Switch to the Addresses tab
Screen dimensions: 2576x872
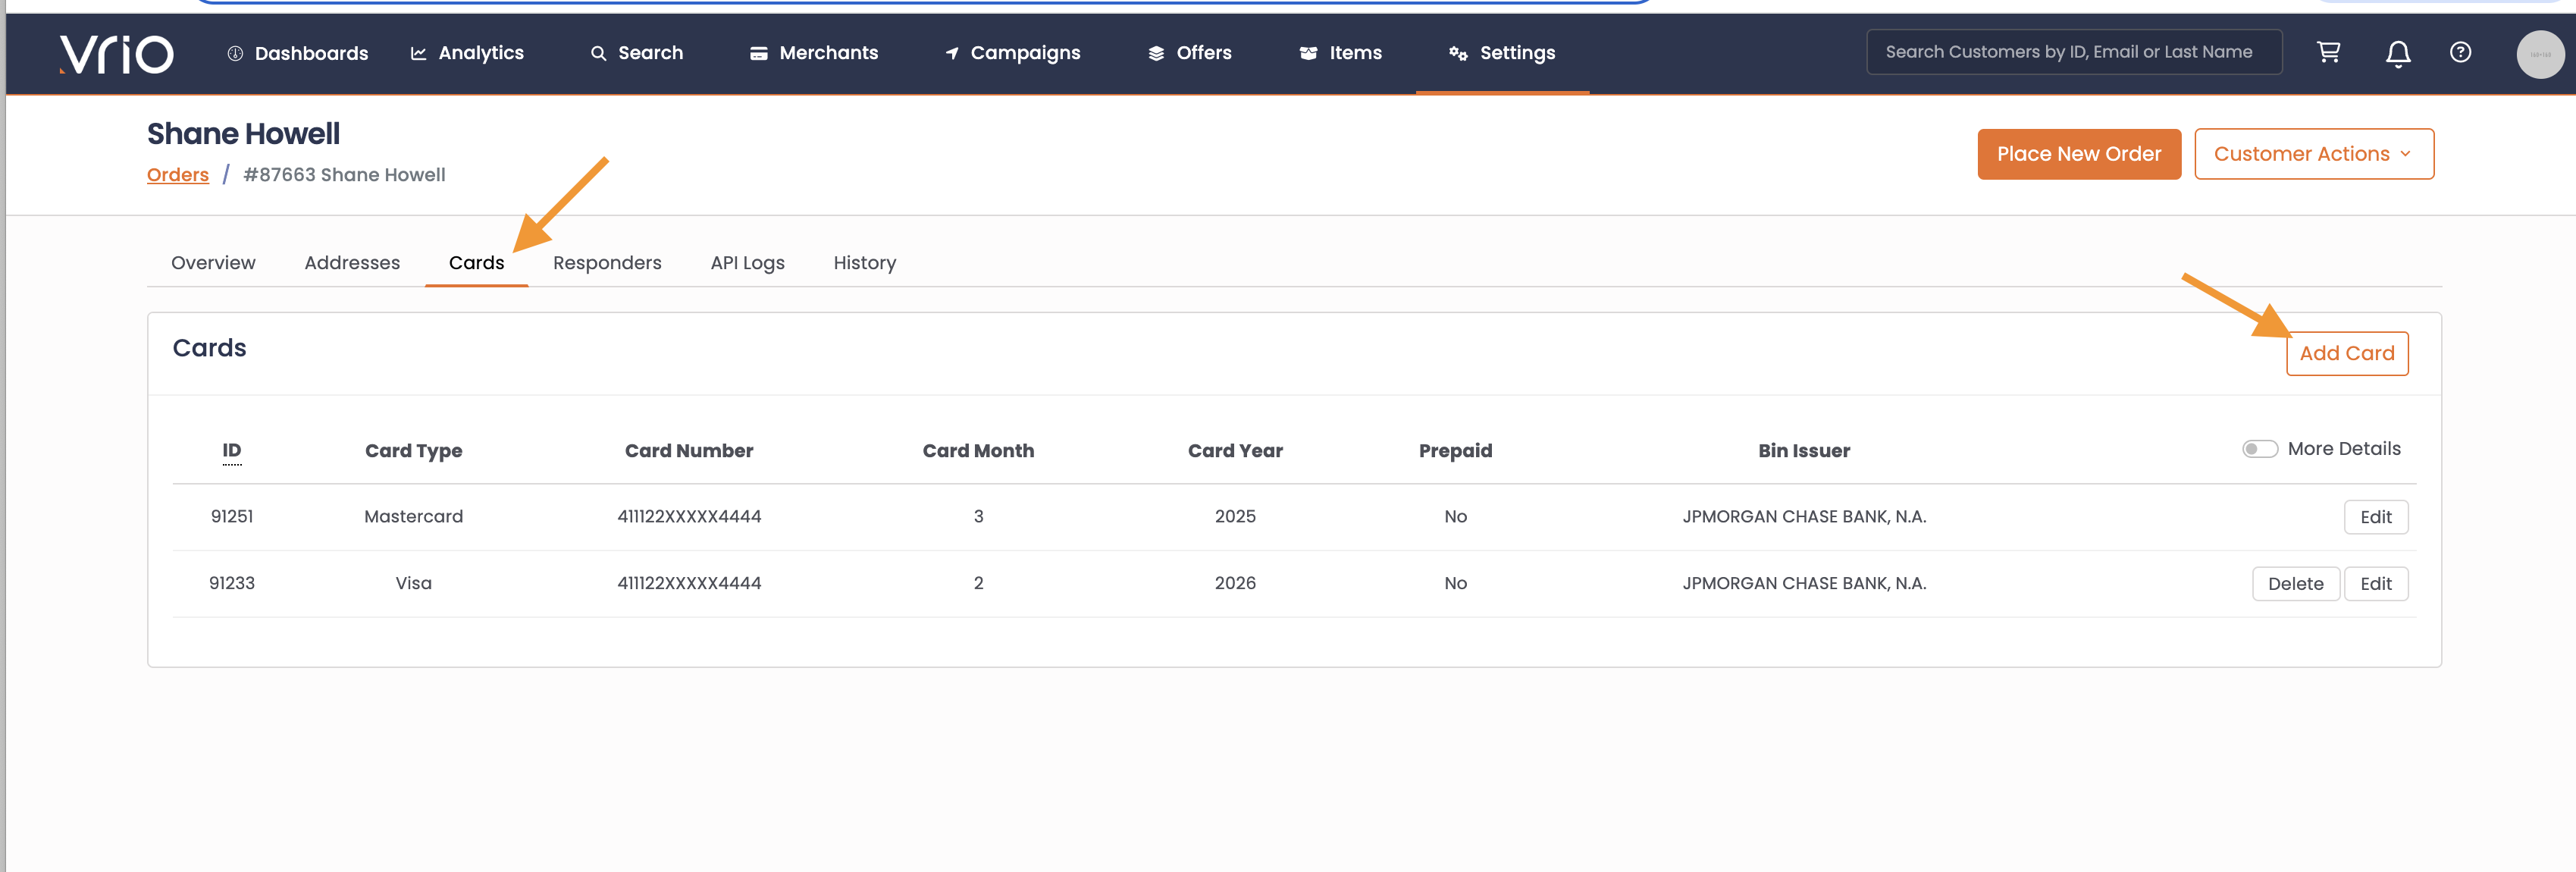[352, 263]
